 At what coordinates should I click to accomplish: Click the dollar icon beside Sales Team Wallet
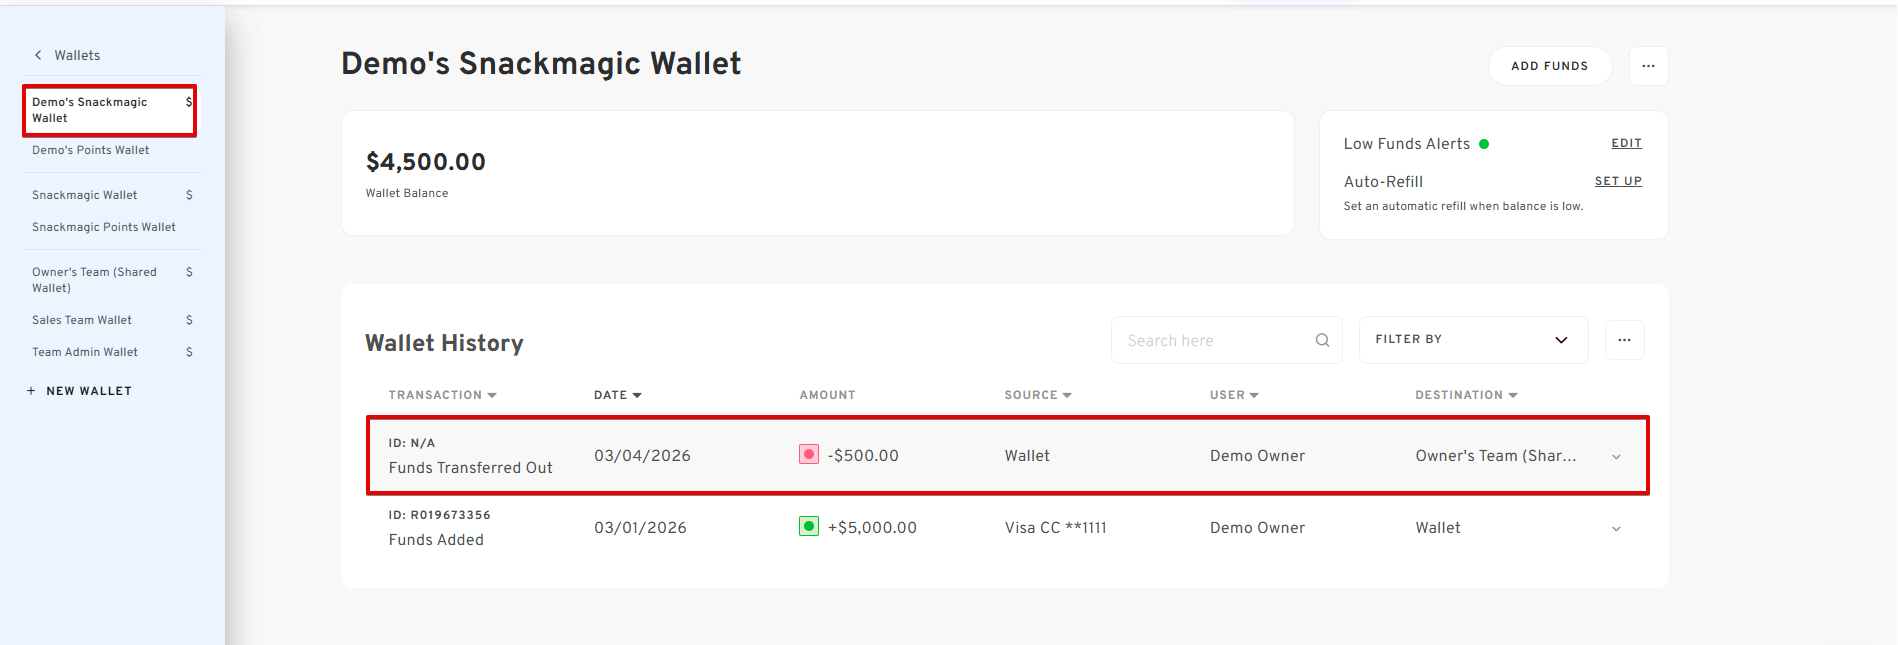[x=189, y=320]
